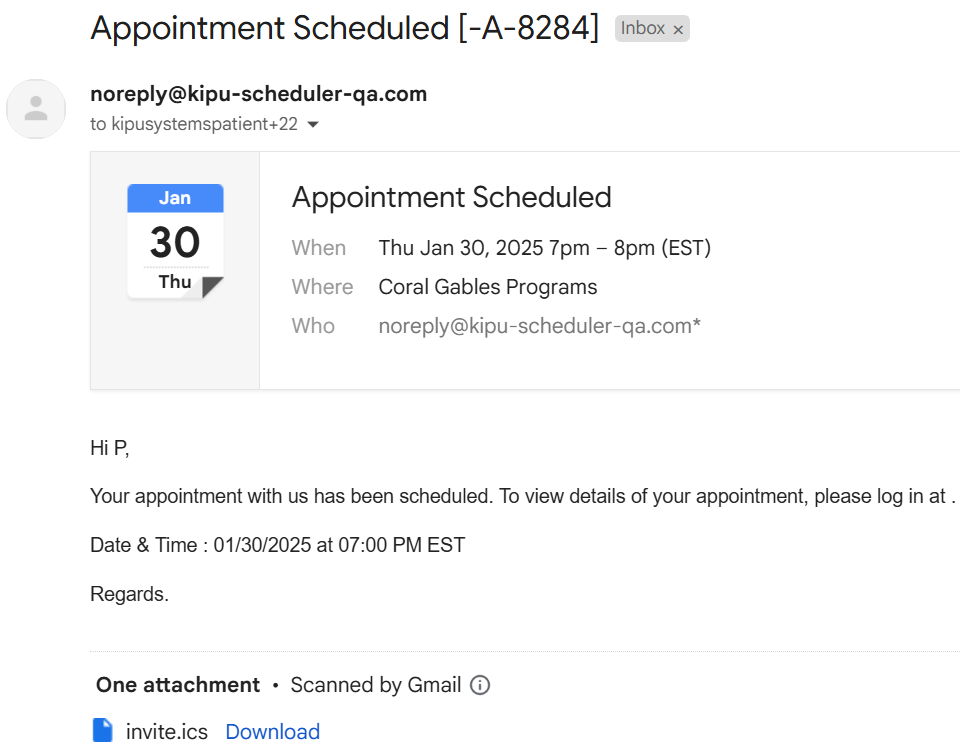Click the One attachment heading

coord(177,685)
